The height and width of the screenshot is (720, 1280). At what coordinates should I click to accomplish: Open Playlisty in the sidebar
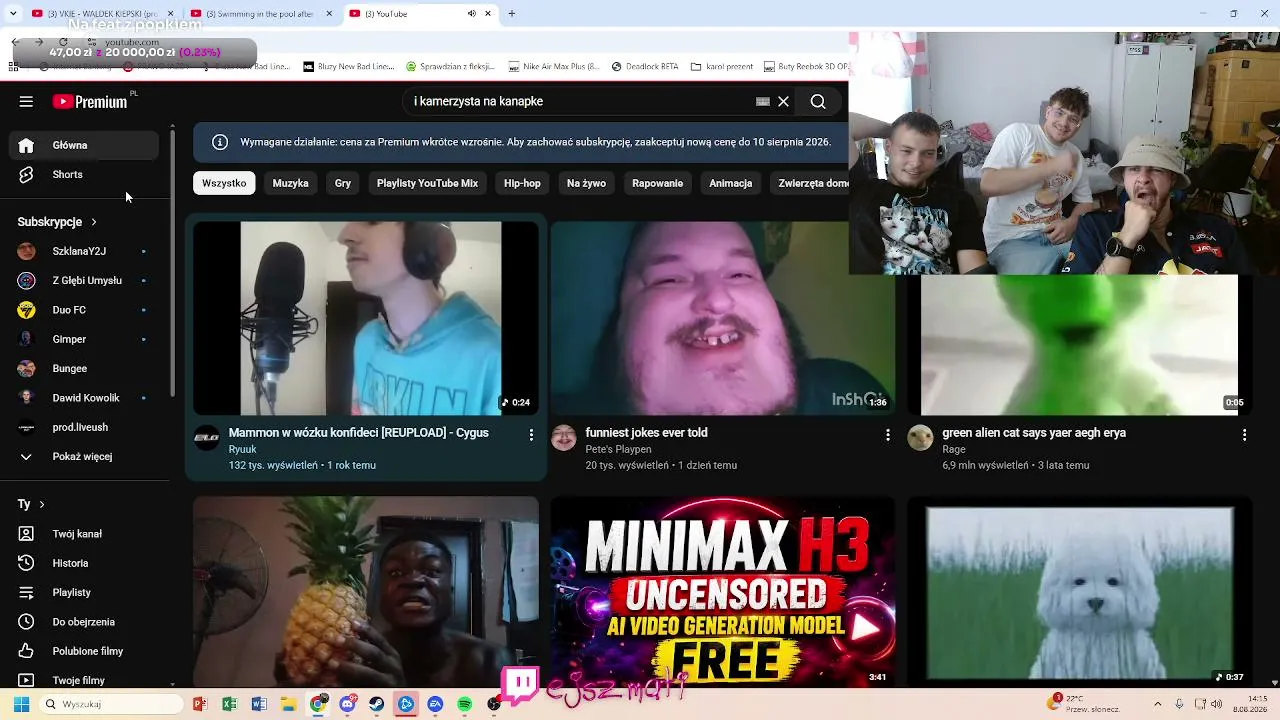pyautogui.click(x=84, y=592)
